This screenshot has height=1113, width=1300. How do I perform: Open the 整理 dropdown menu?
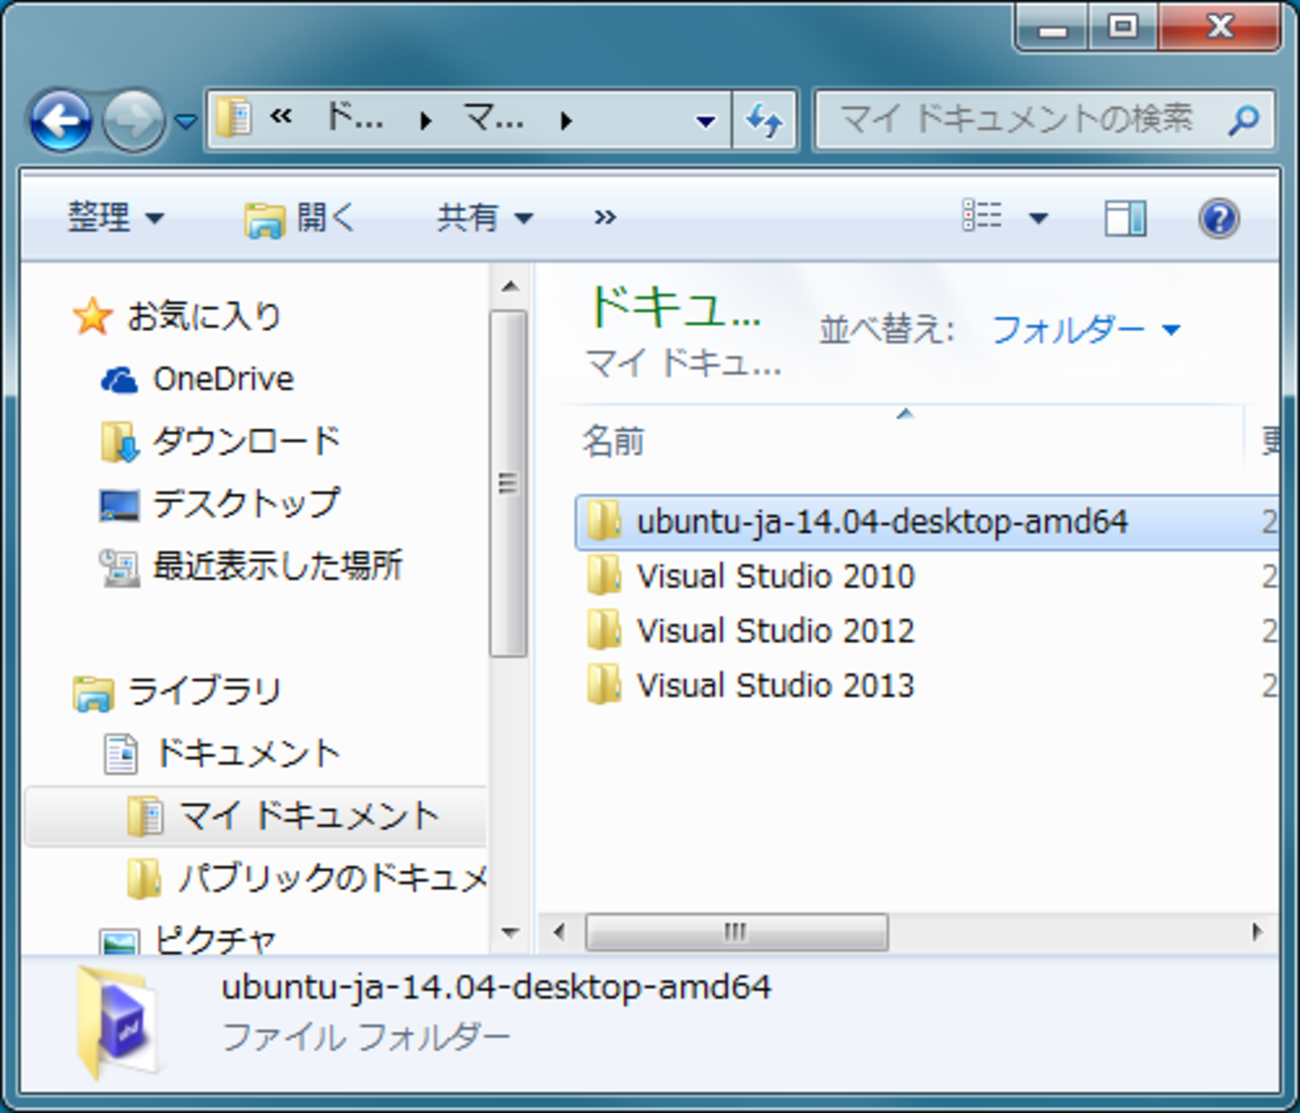[115, 217]
